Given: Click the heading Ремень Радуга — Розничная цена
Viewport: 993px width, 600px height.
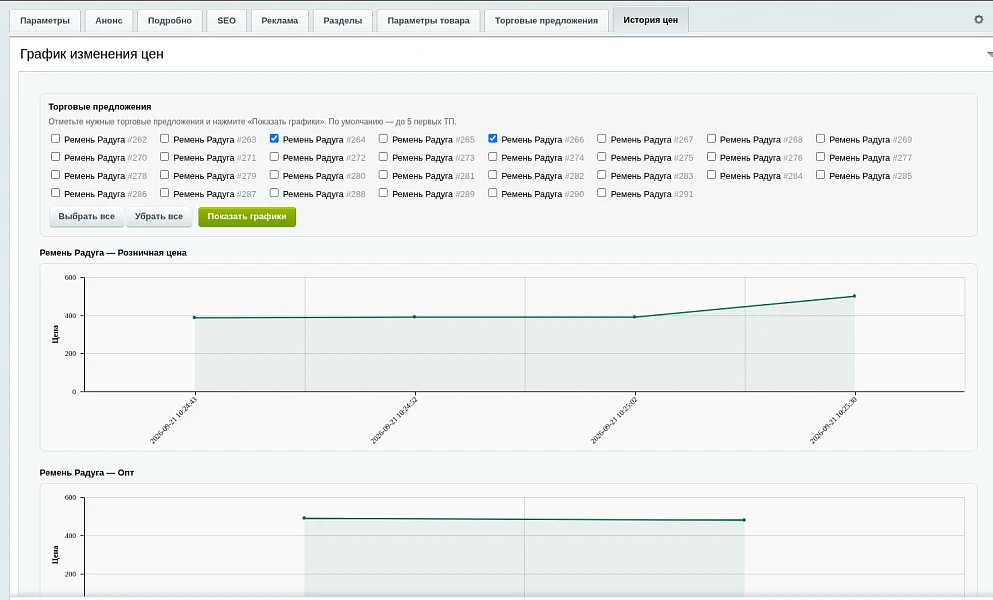Looking at the screenshot, I should click(113, 253).
